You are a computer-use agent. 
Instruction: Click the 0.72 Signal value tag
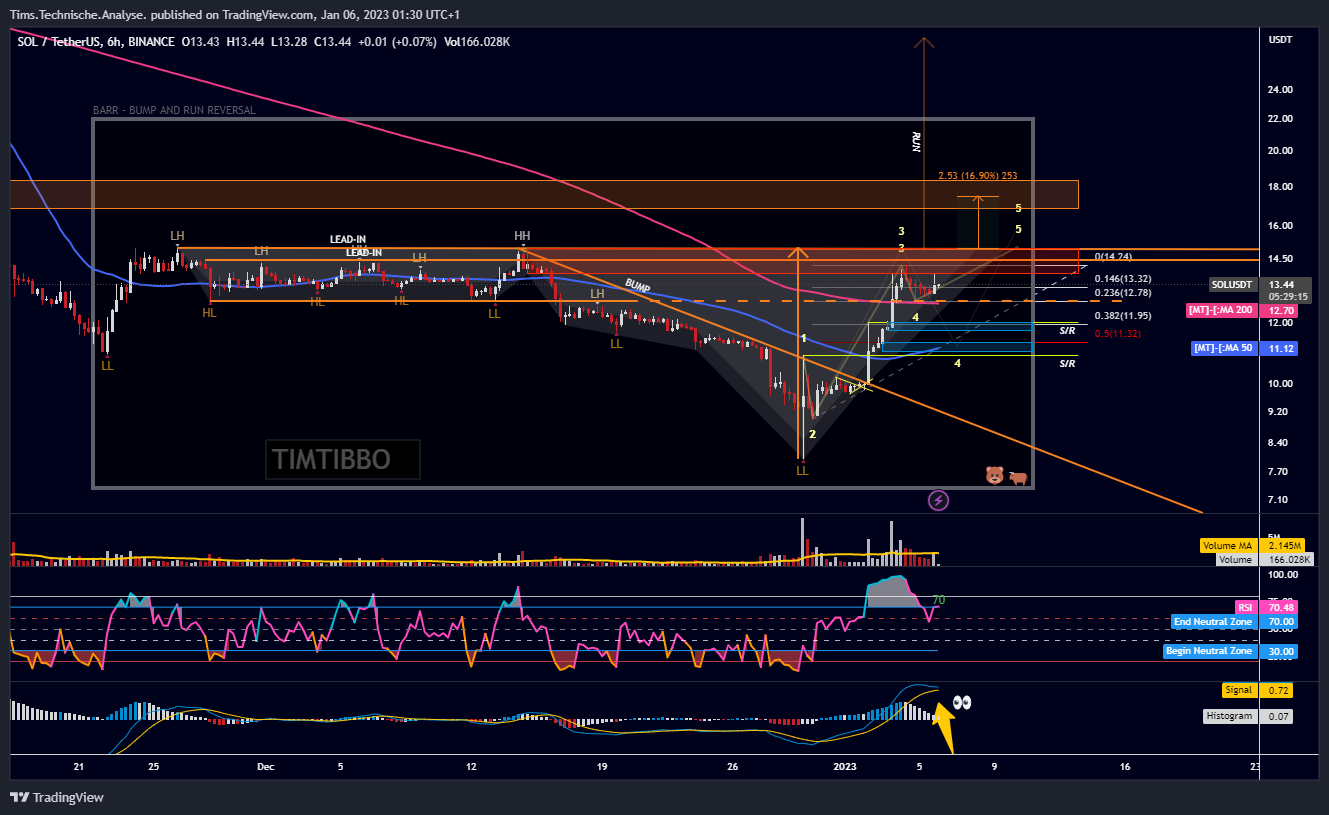pos(1278,690)
